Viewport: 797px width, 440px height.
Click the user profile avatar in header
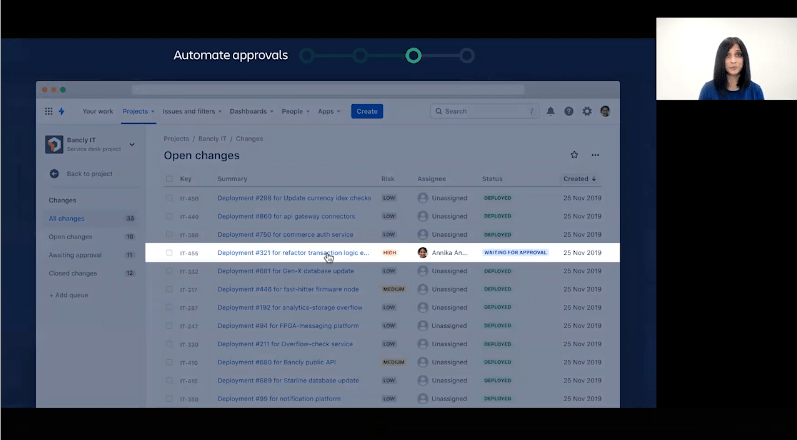[605, 111]
